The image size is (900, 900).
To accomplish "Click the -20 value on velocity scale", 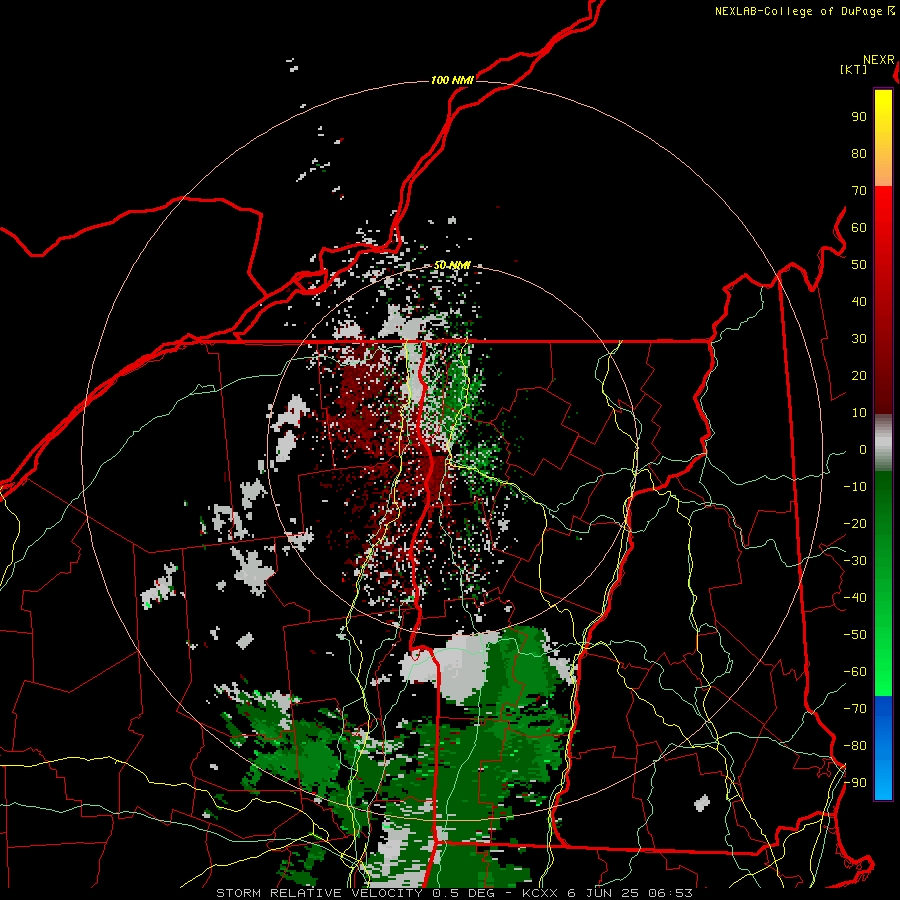I will pos(855,524).
